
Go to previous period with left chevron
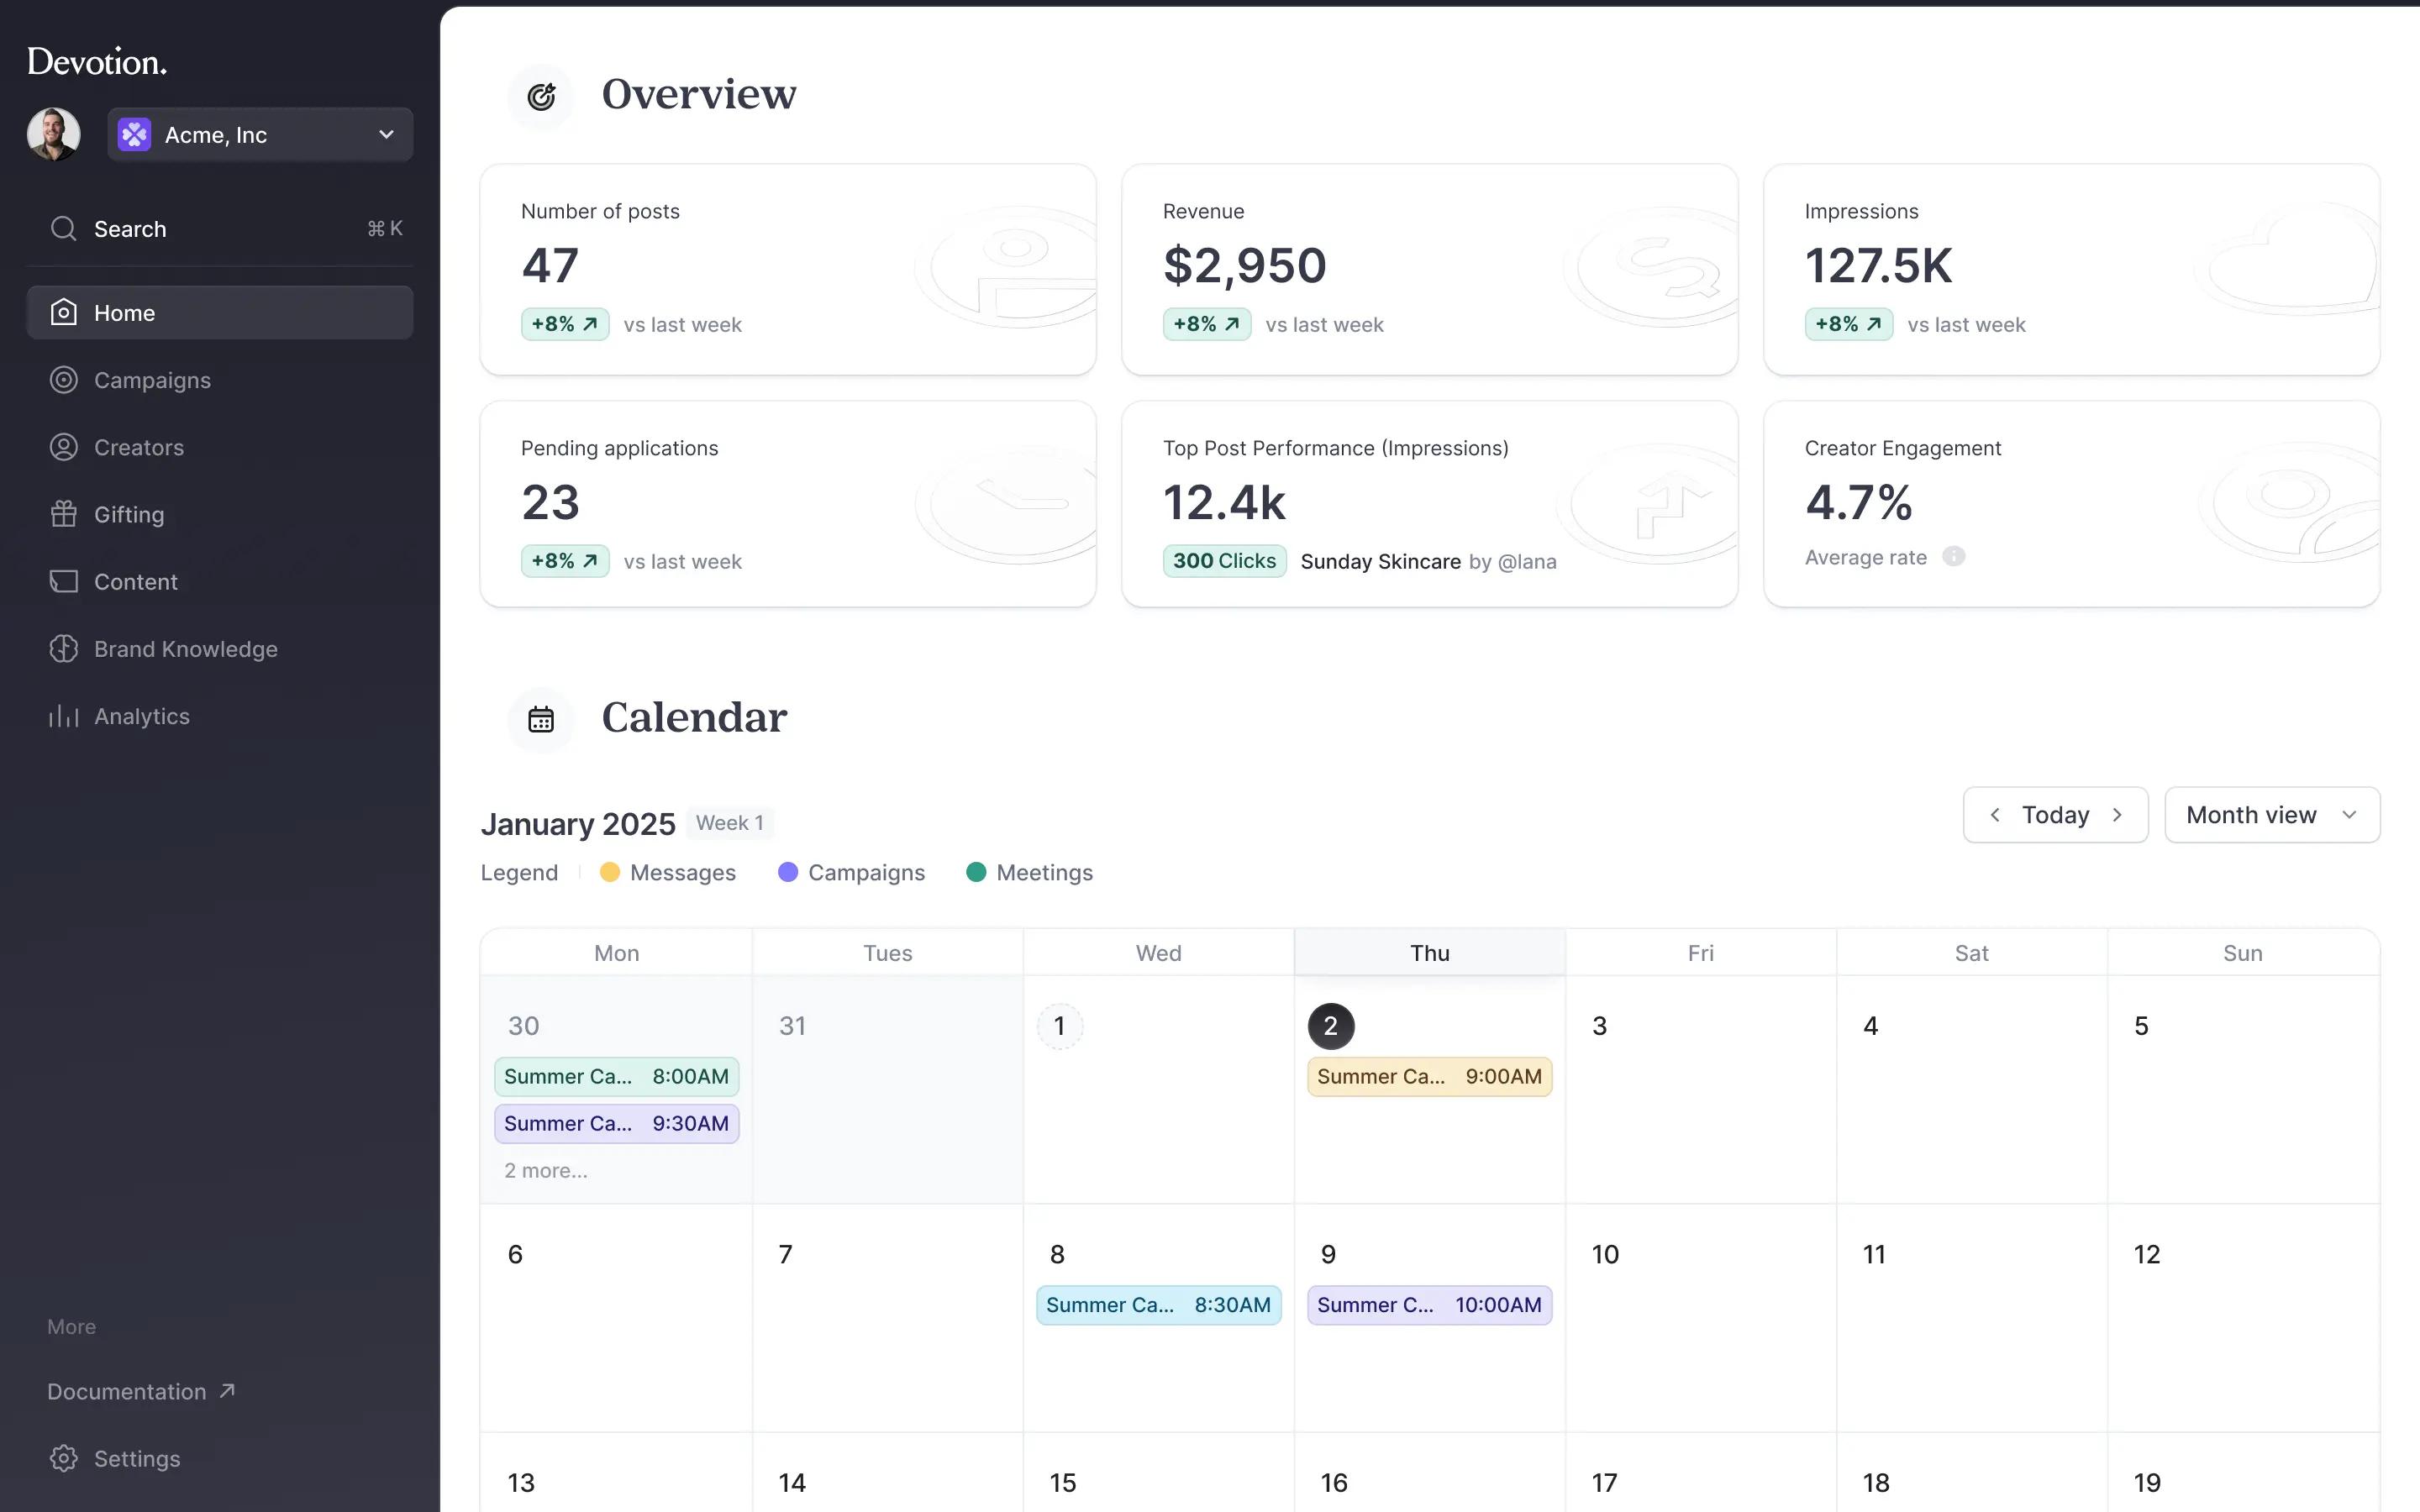[1995, 815]
